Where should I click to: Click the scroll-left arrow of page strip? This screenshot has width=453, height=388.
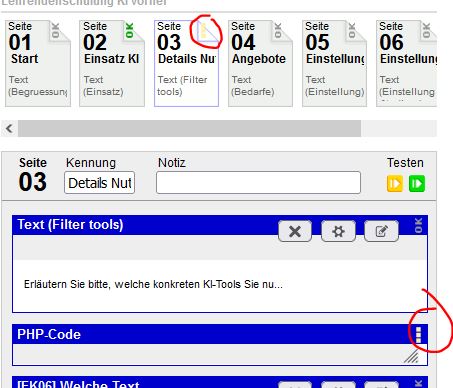9,128
